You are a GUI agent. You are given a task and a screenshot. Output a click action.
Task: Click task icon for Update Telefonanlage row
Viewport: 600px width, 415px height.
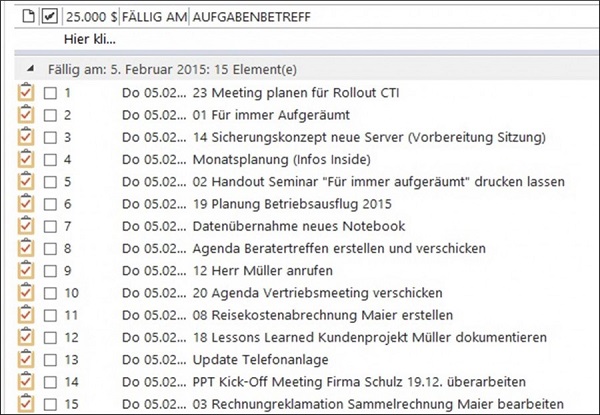coord(26,359)
